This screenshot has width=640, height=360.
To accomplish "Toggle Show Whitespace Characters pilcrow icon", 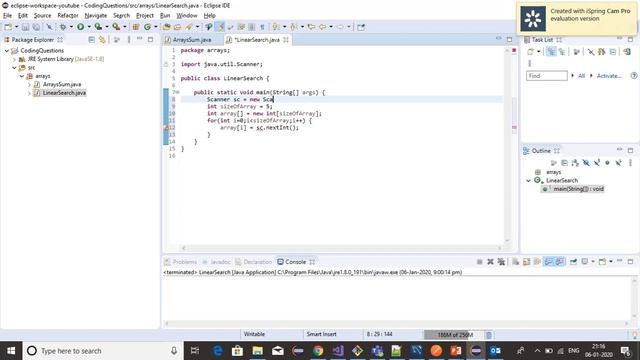I will 262,27.
